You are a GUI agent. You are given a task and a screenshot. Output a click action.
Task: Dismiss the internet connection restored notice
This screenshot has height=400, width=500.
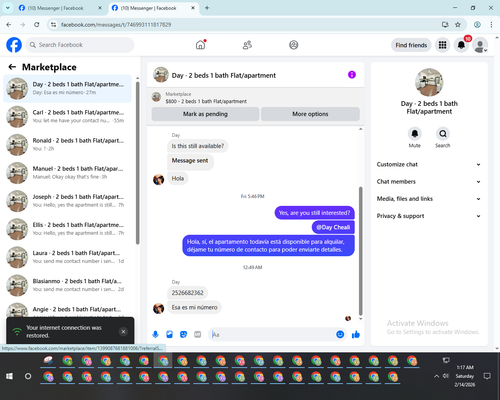pyautogui.click(x=123, y=331)
